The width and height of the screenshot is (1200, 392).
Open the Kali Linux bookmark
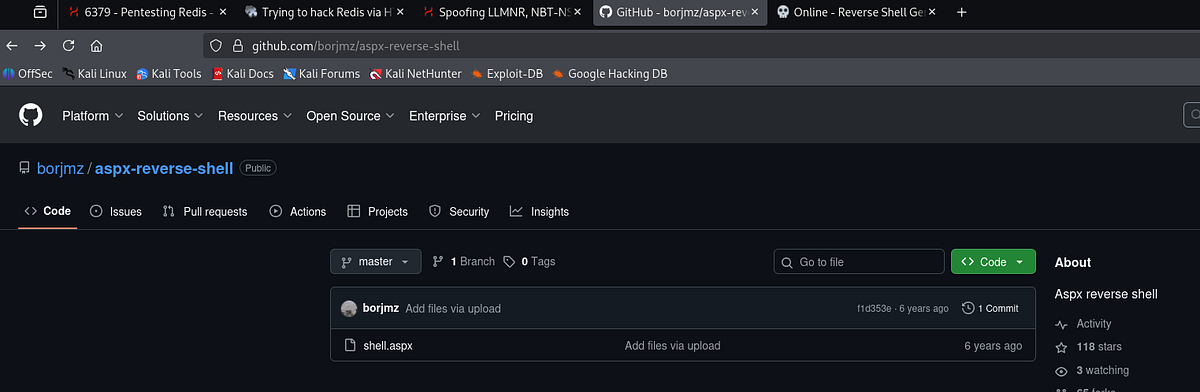click(94, 73)
